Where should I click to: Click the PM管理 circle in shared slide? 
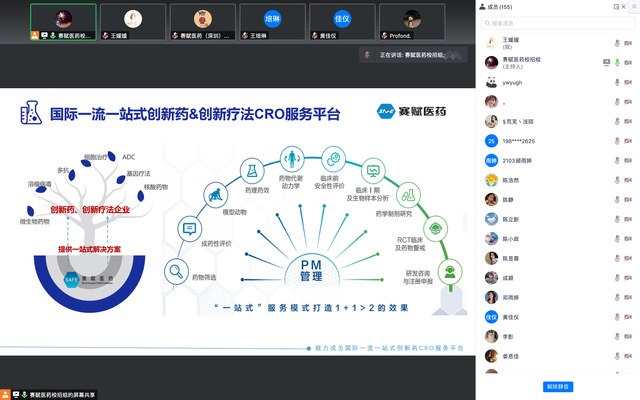(311, 270)
